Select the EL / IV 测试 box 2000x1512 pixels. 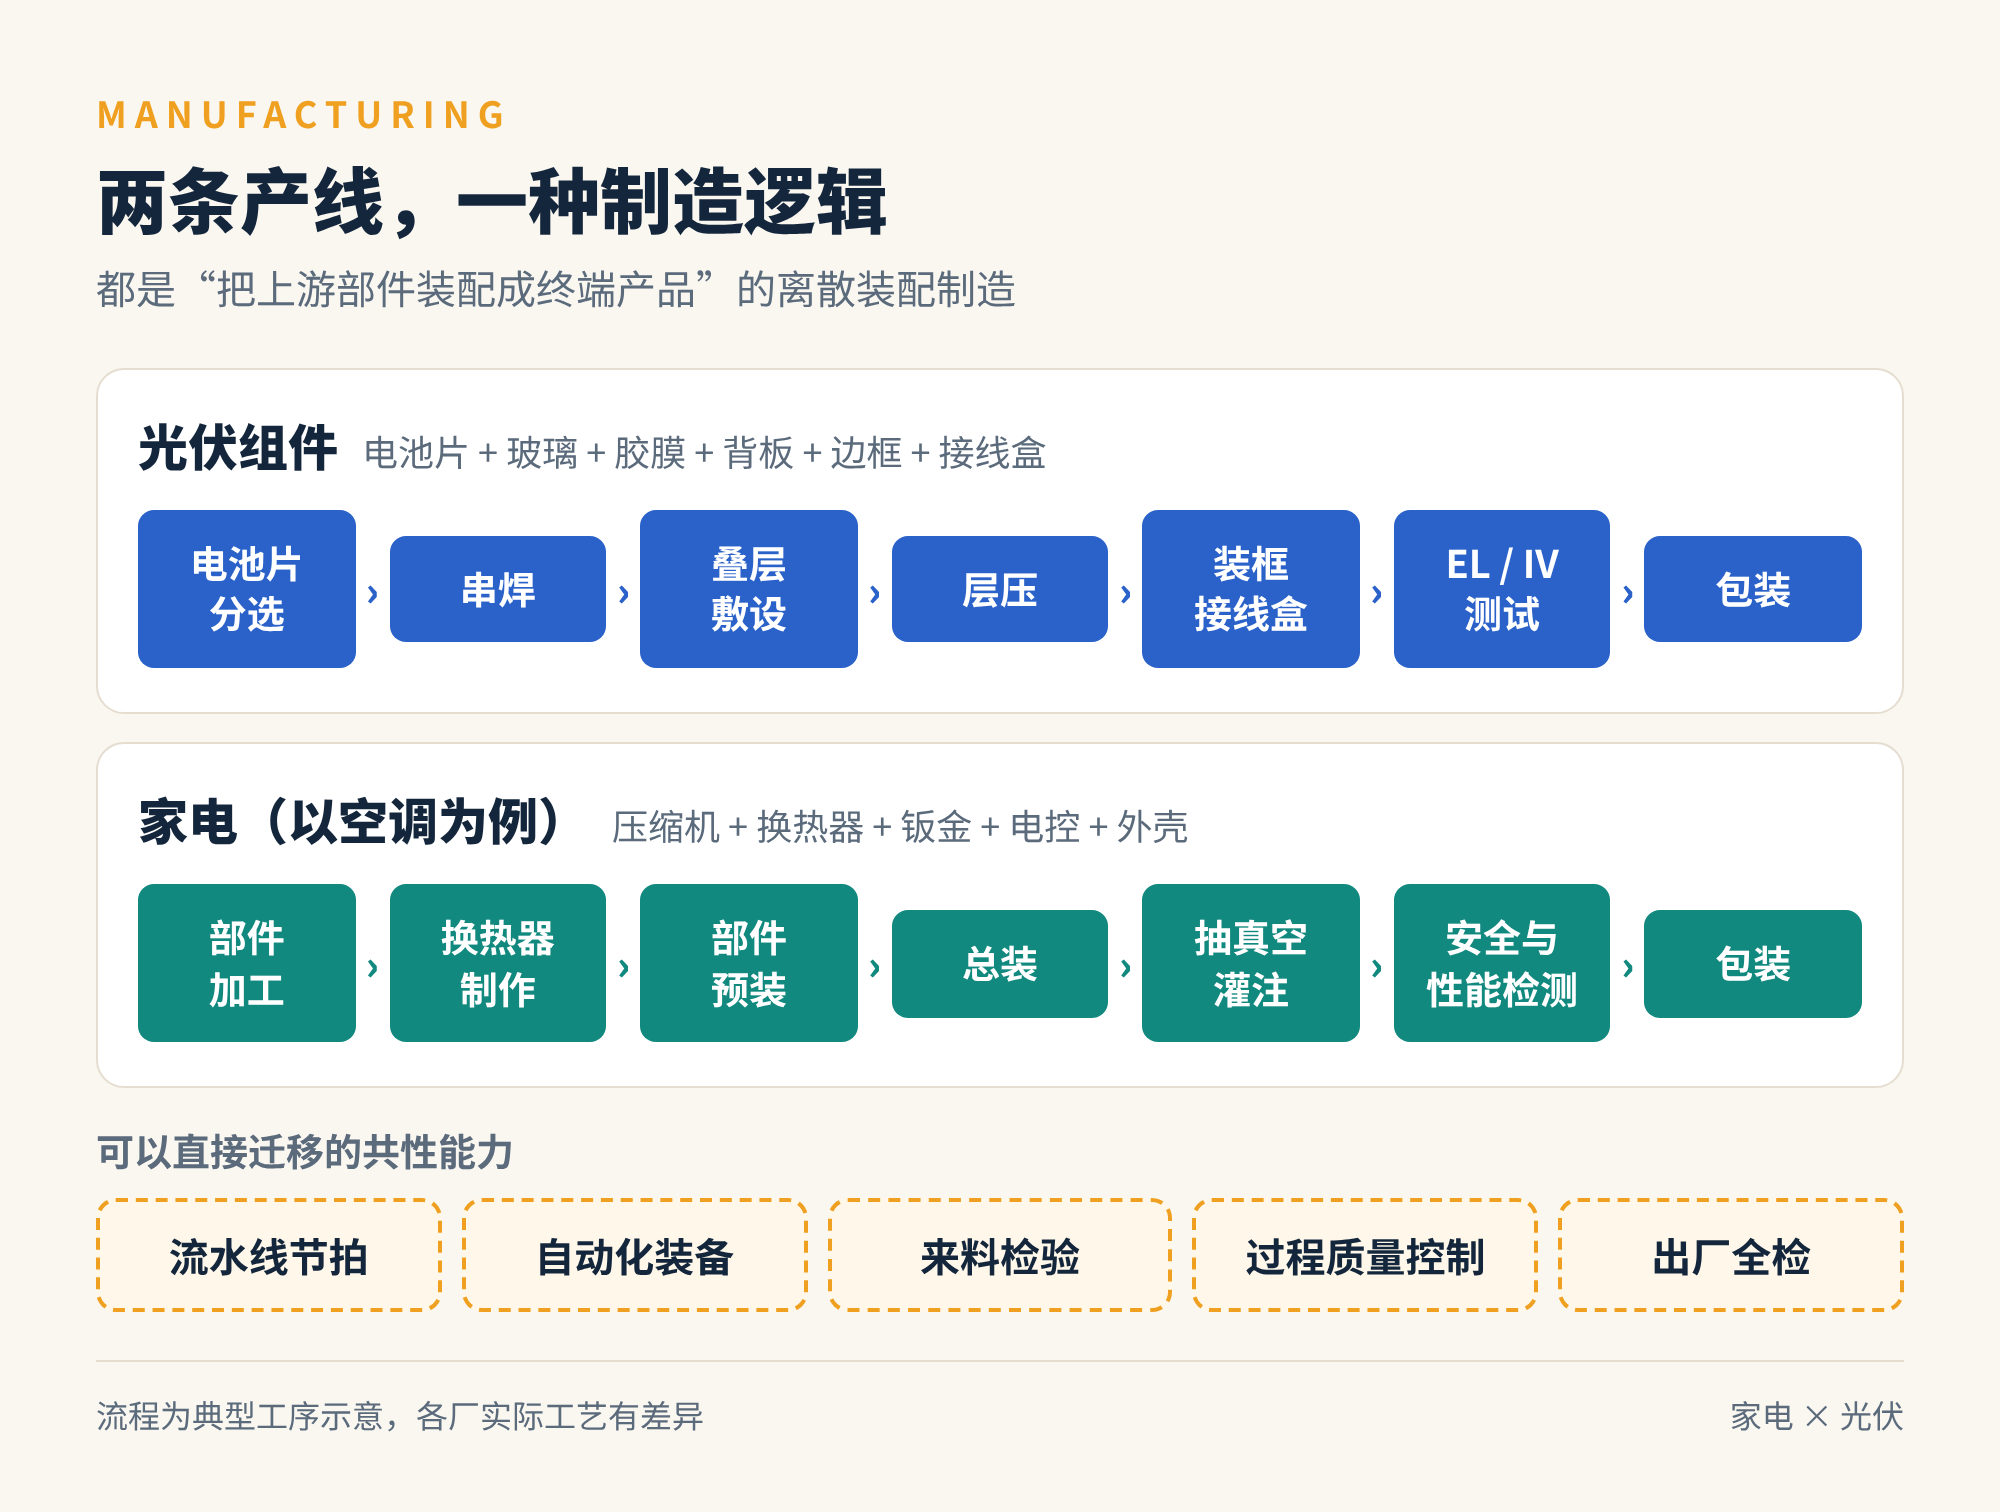tap(1502, 589)
